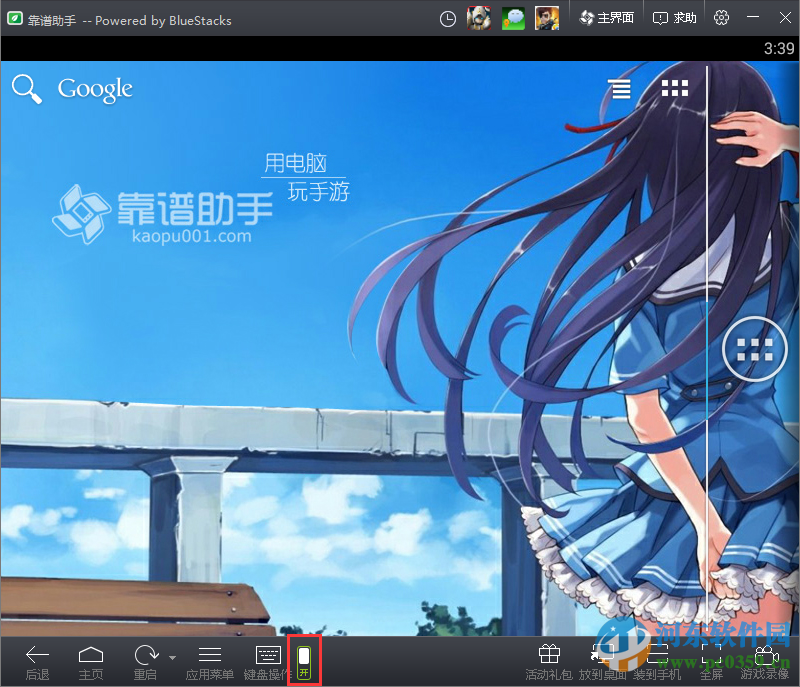Open settings gear in title bar

pyautogui.click(x=721, y=18)
